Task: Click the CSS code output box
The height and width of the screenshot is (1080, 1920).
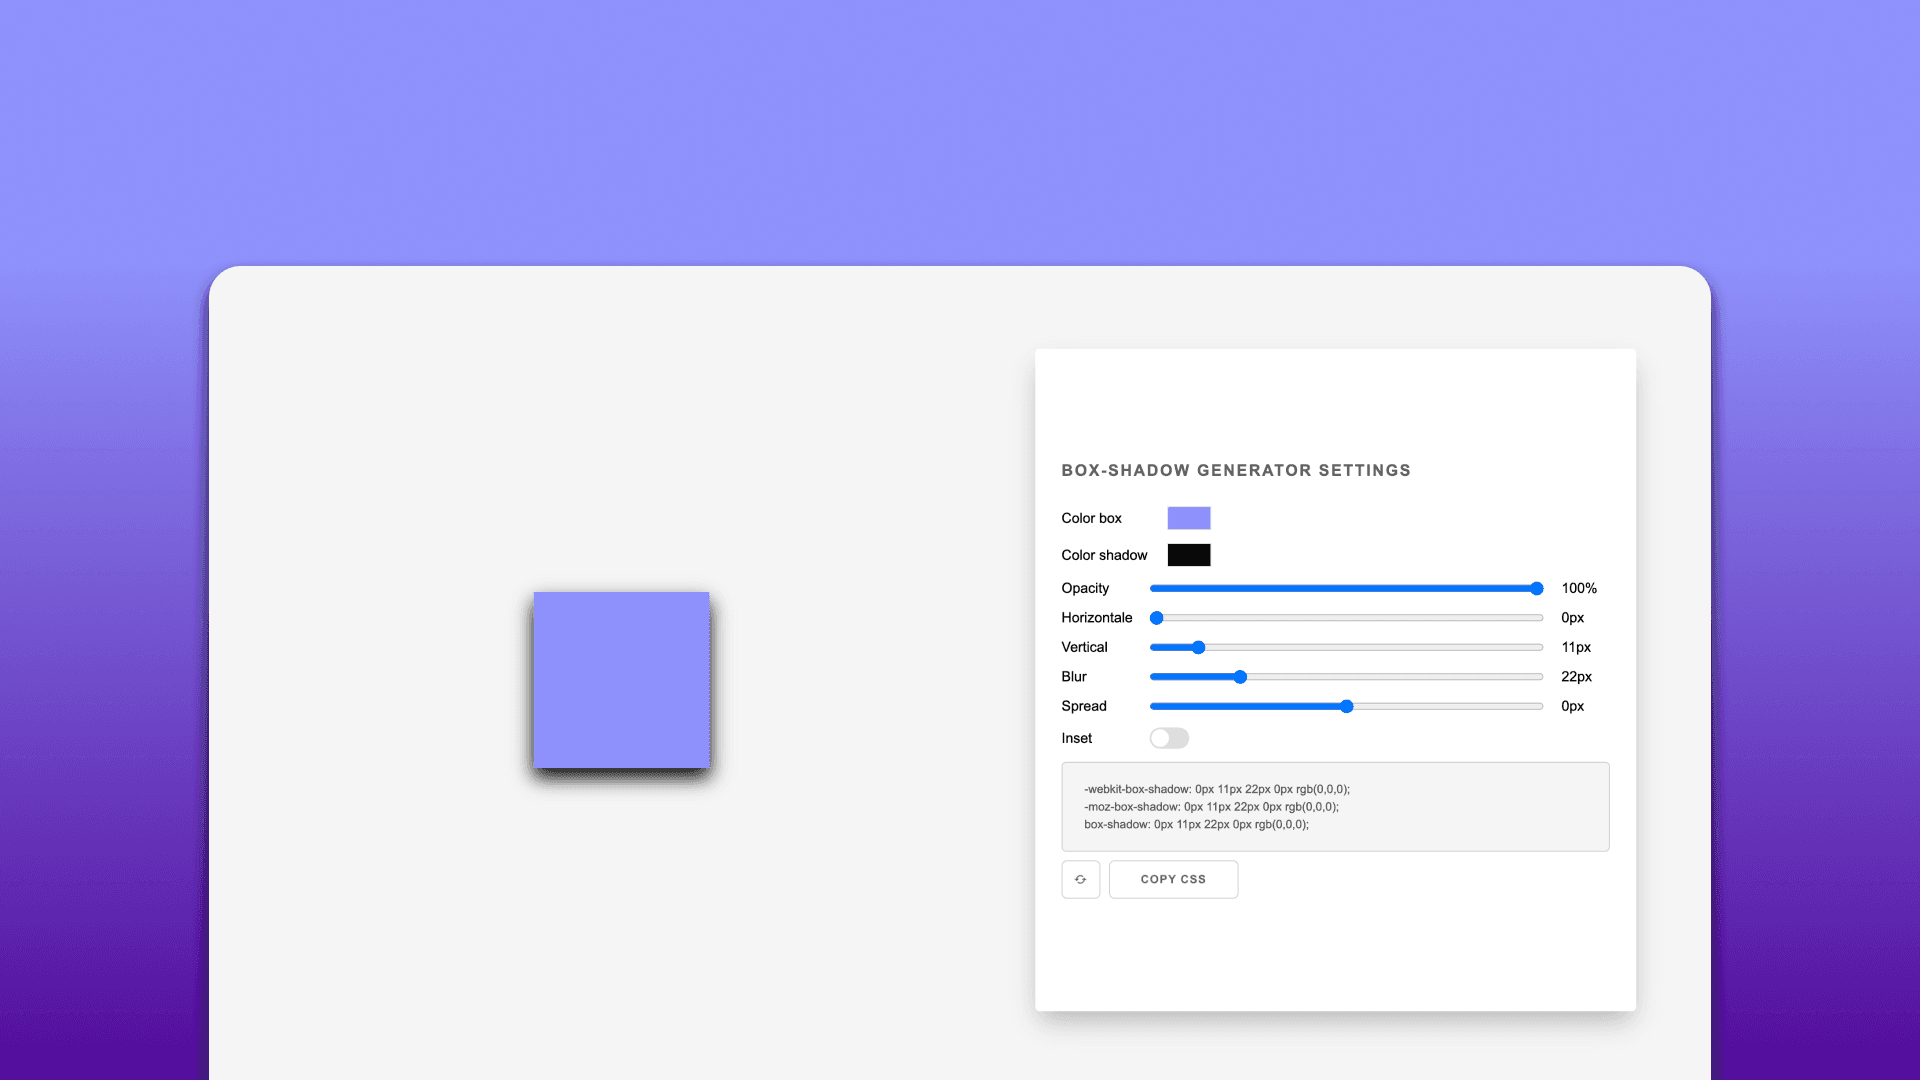Action: [1335, 807]
